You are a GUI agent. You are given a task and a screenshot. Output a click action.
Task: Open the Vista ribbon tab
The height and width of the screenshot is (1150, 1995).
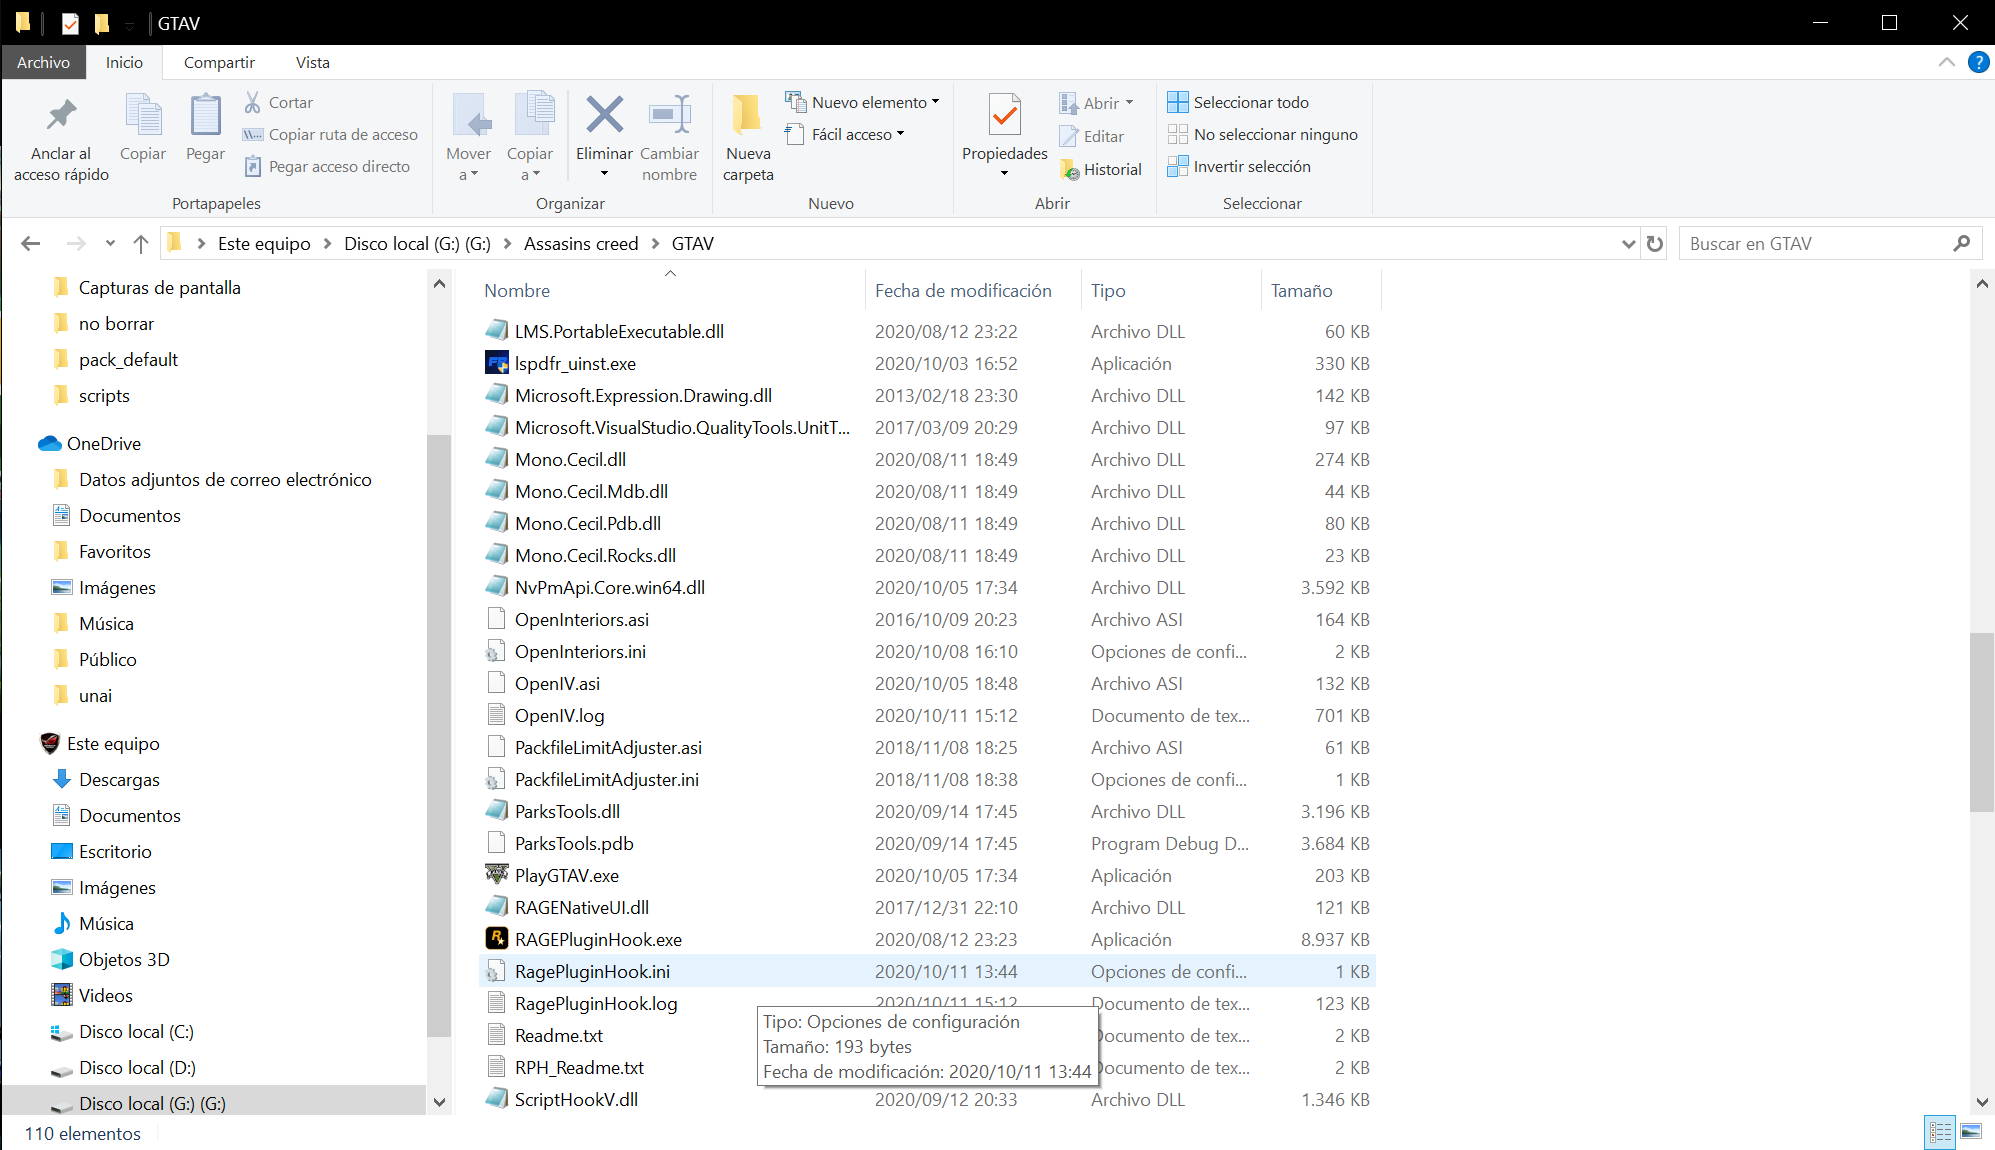312,62
